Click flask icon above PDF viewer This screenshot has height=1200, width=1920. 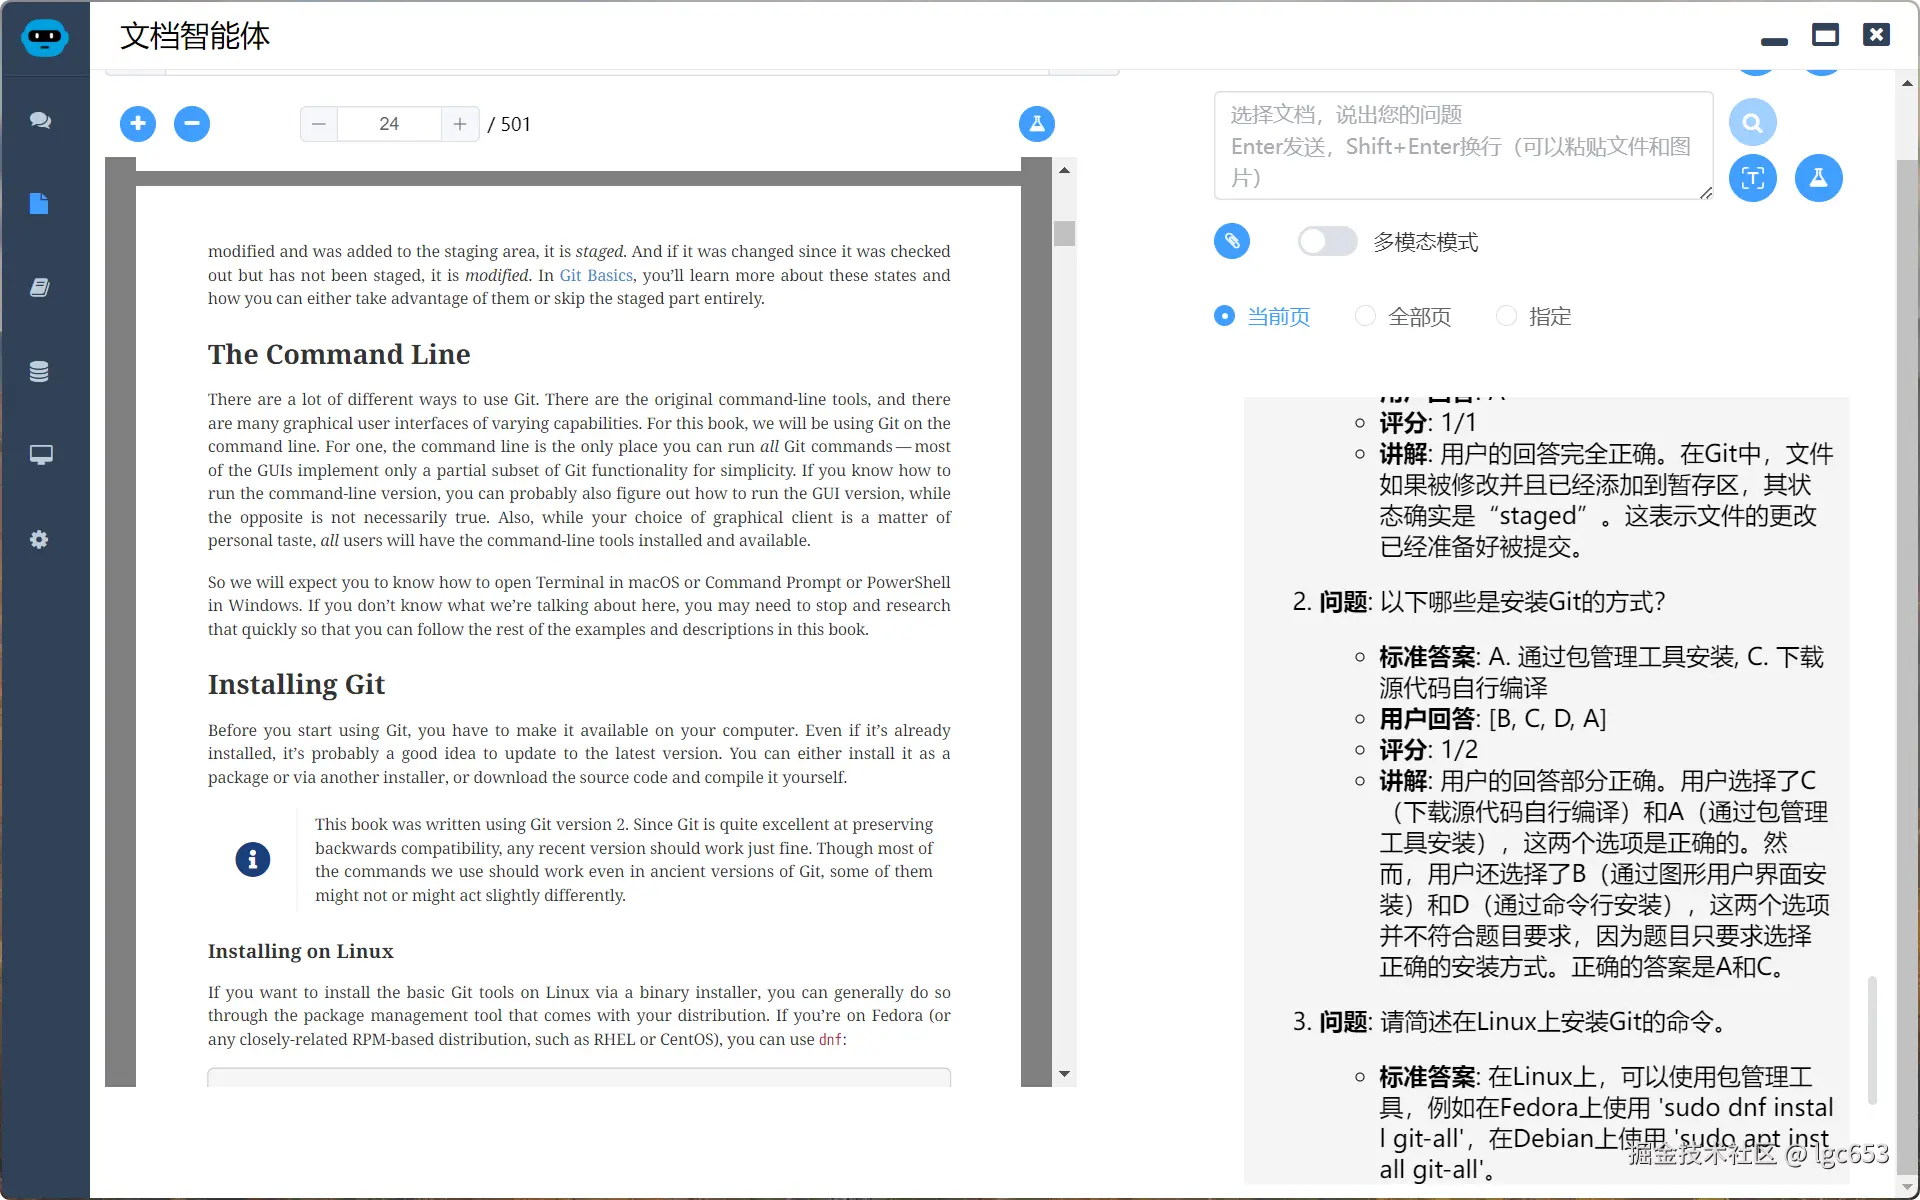pos(1037,124)
